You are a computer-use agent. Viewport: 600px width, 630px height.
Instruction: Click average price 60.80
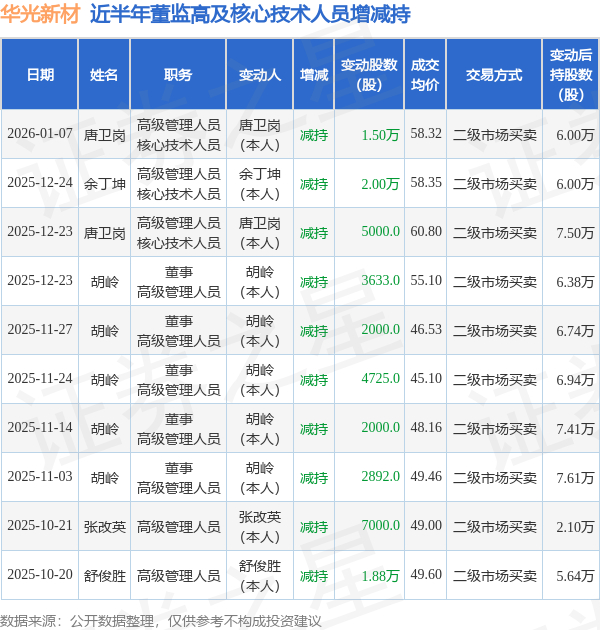click(426, 232)
